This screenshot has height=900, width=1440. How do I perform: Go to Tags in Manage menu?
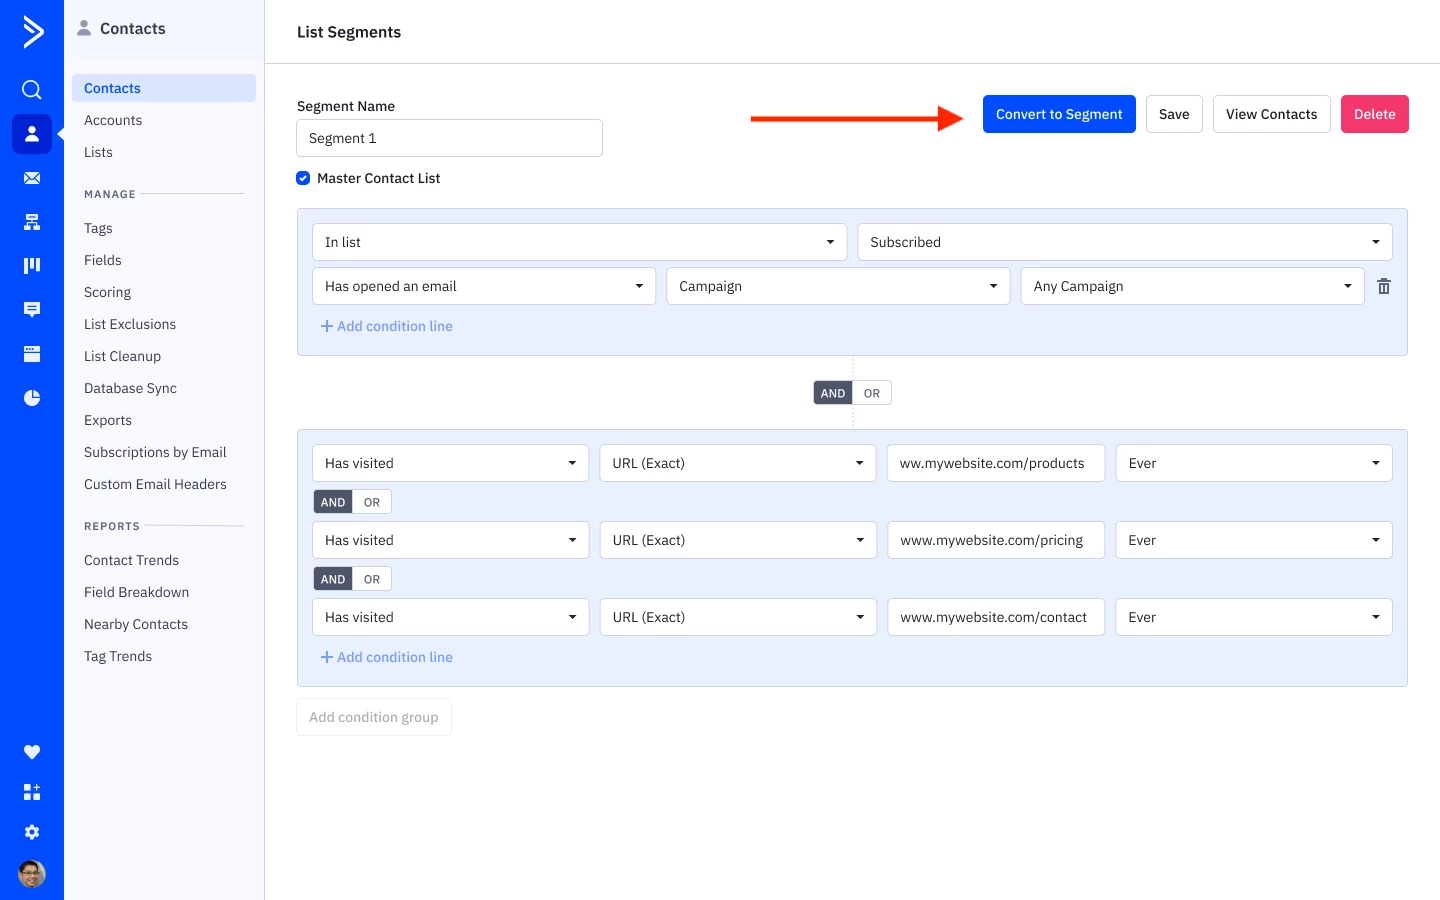point(98,228)
